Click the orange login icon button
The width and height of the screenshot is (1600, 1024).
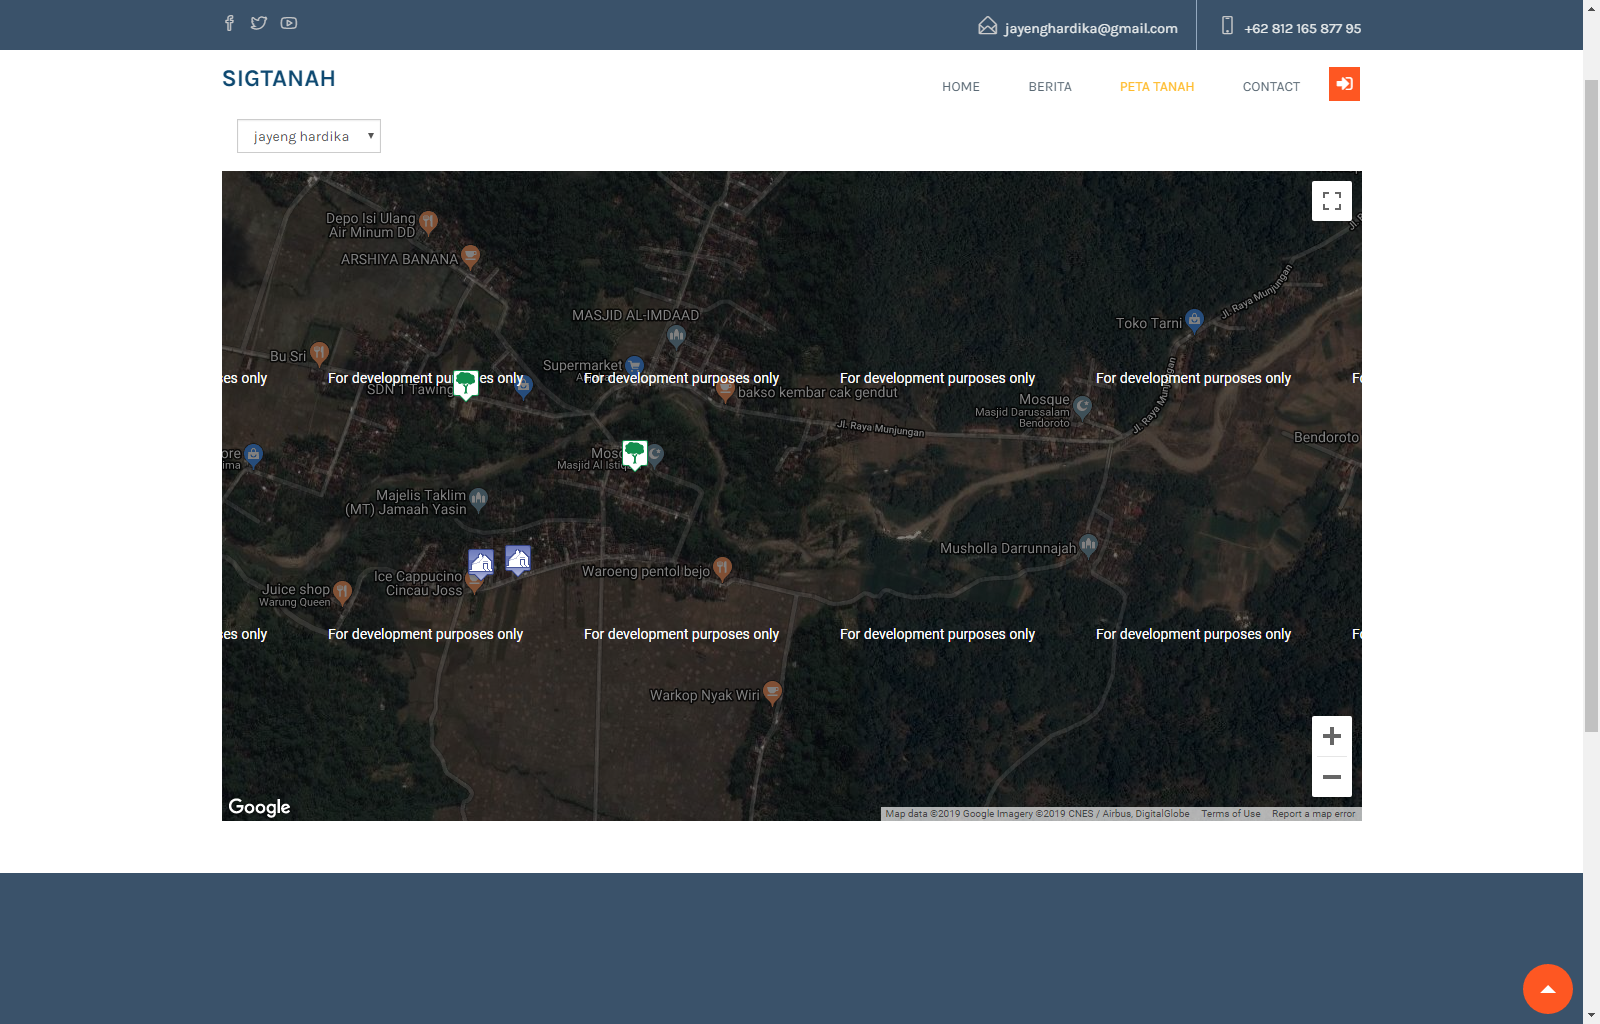1344,84
